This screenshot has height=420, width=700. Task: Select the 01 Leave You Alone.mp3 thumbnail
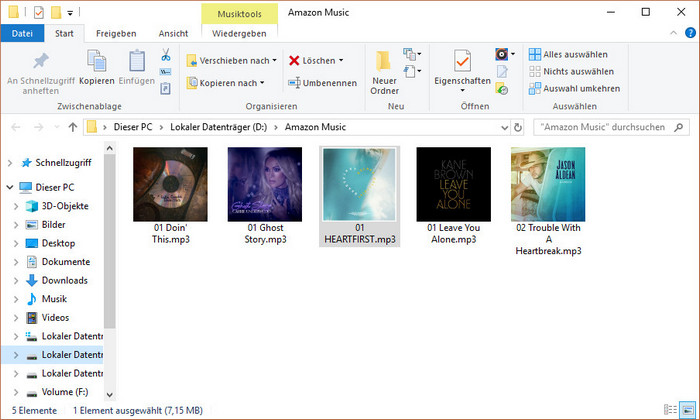[x=454, y=184]
